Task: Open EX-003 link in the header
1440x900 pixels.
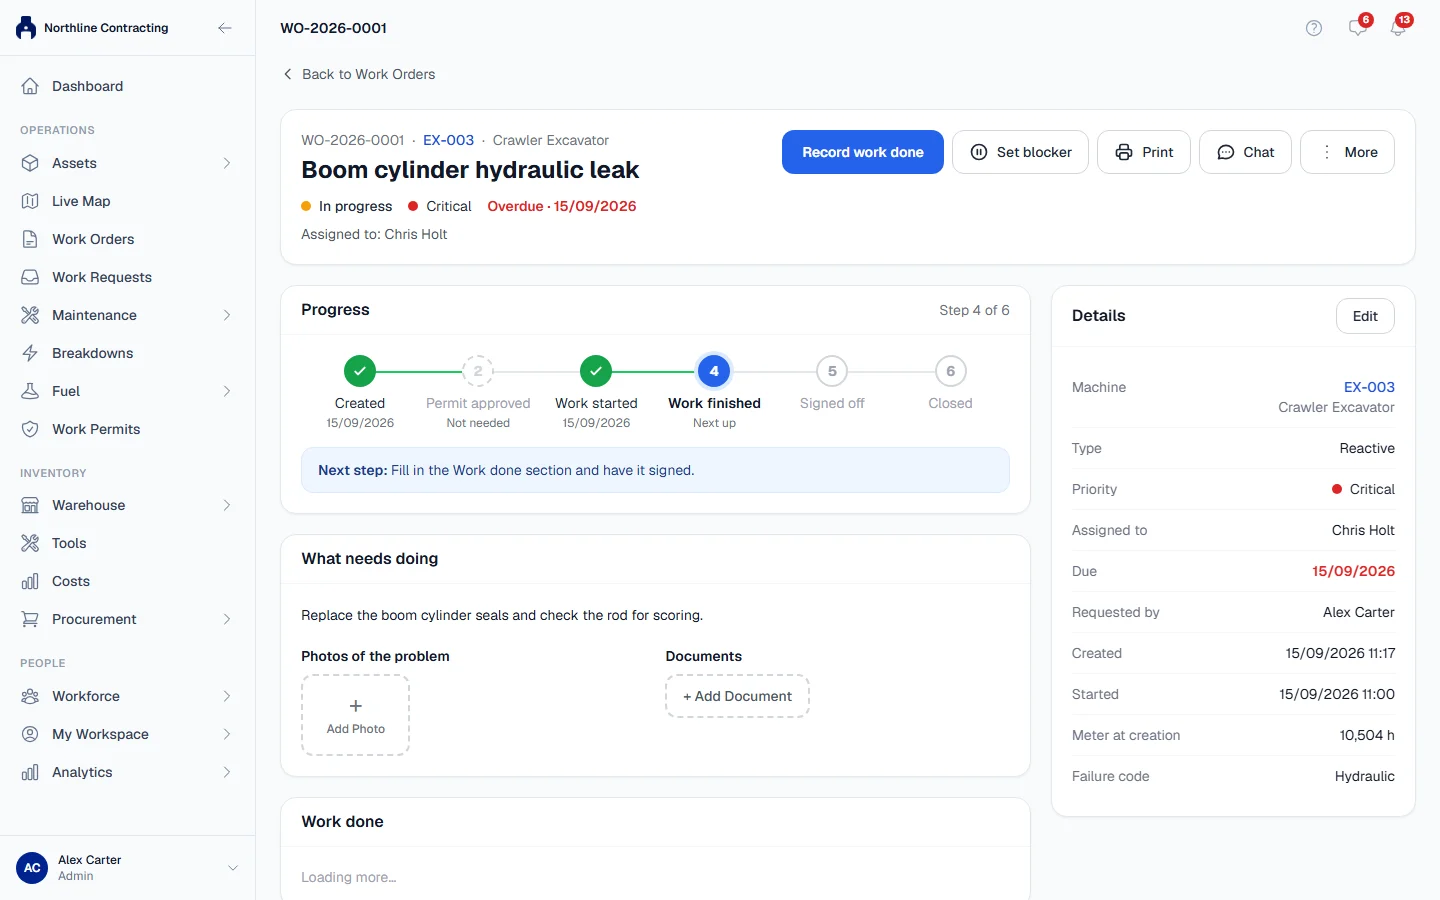Action: coord(448,140)
